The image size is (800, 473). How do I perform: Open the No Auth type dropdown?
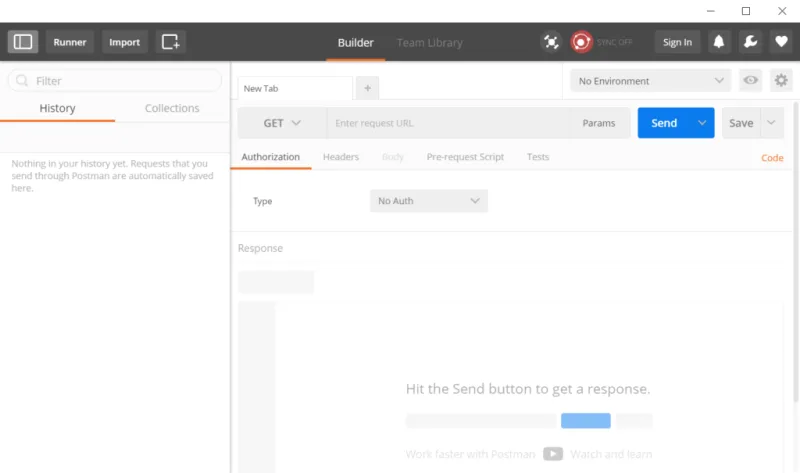(428, 201)
